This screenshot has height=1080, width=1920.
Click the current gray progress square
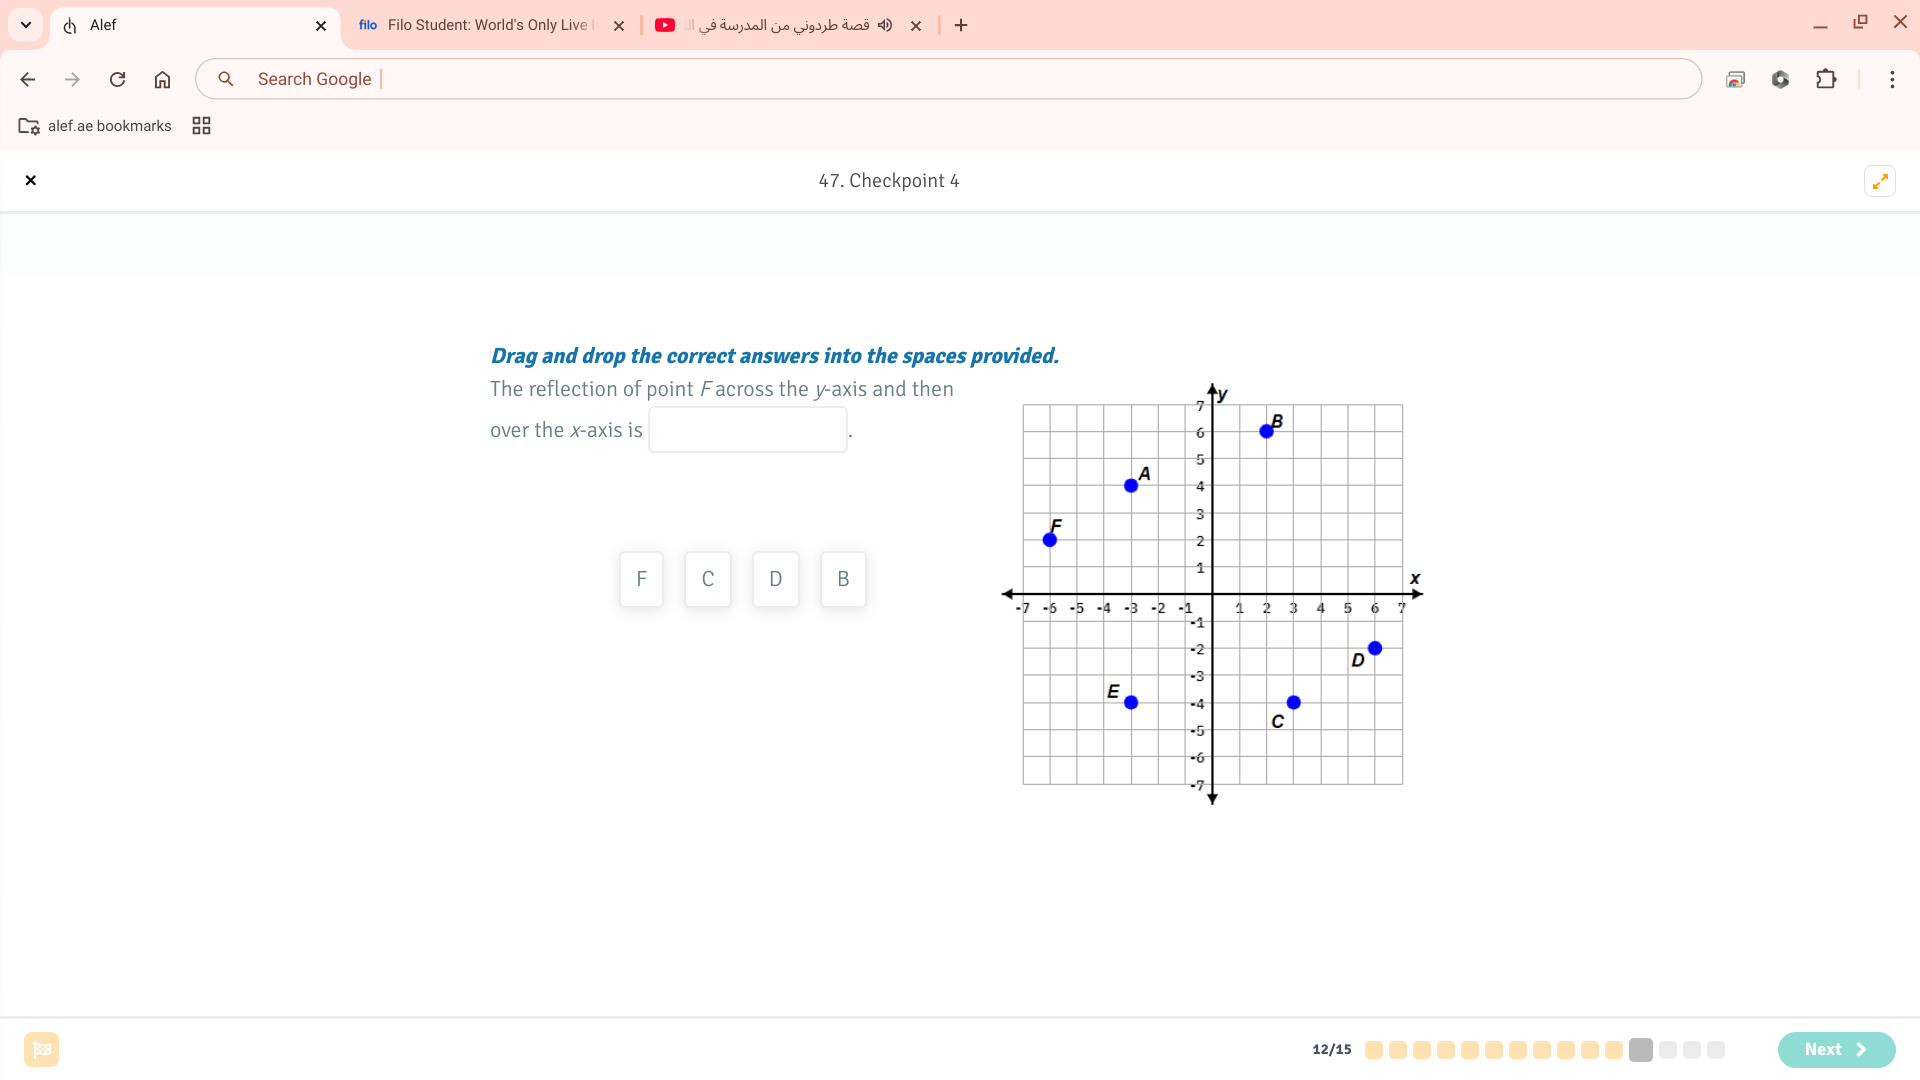pyautogui.click(x=1640, y=1050)
